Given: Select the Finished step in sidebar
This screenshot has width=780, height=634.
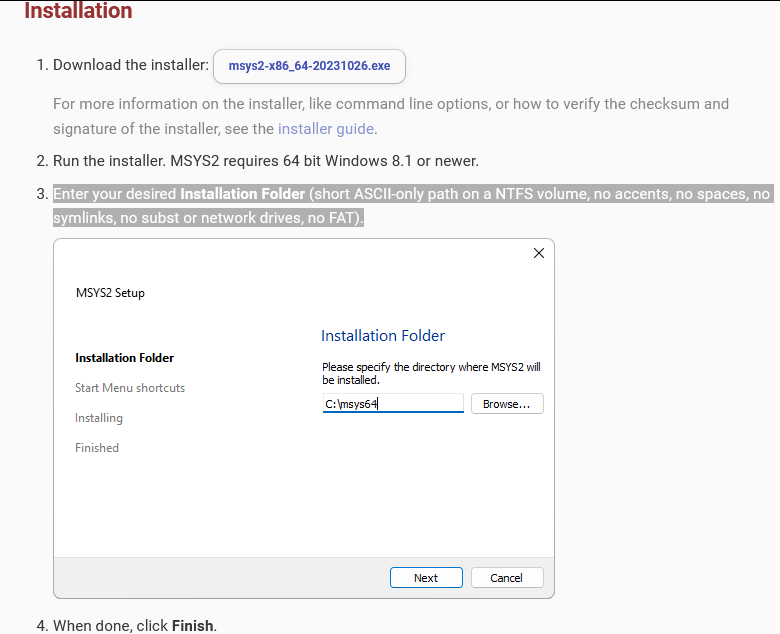Looking at the screenshot, I should point(97,448).
